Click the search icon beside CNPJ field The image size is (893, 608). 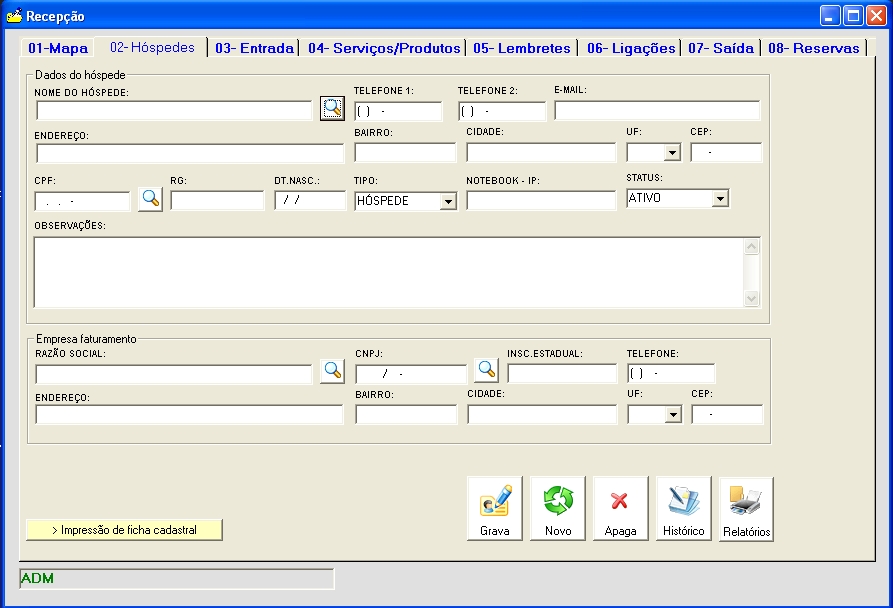(486, 370)
